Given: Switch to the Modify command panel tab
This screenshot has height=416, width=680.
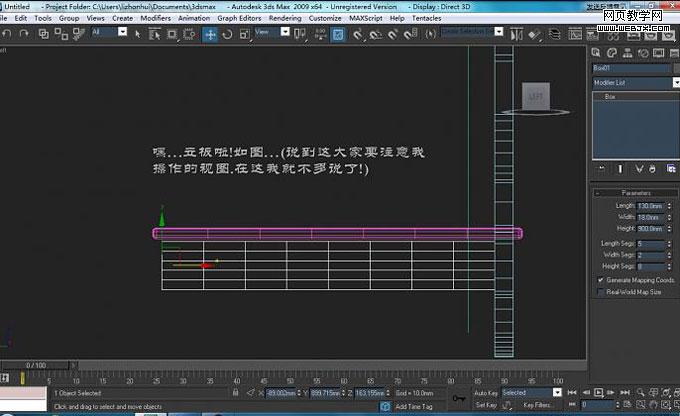Looking at the screenshot, I should point(612,53).
